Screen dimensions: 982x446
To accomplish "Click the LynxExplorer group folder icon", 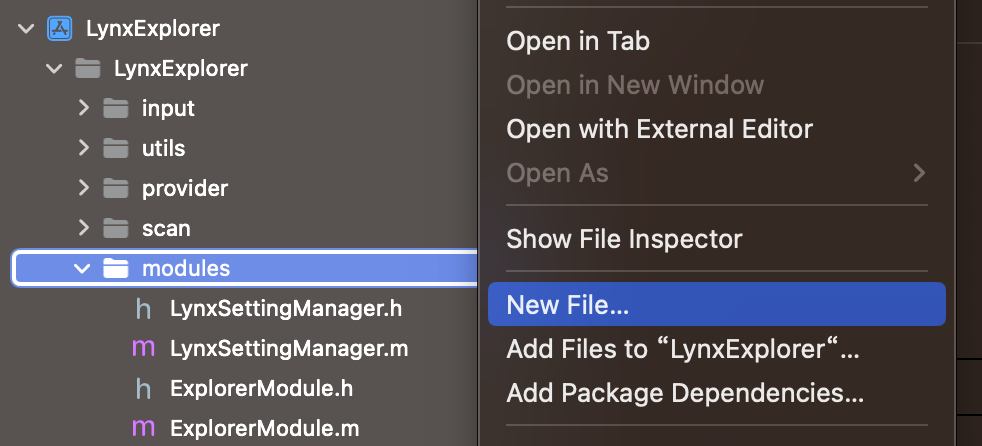I will [88, 68].
